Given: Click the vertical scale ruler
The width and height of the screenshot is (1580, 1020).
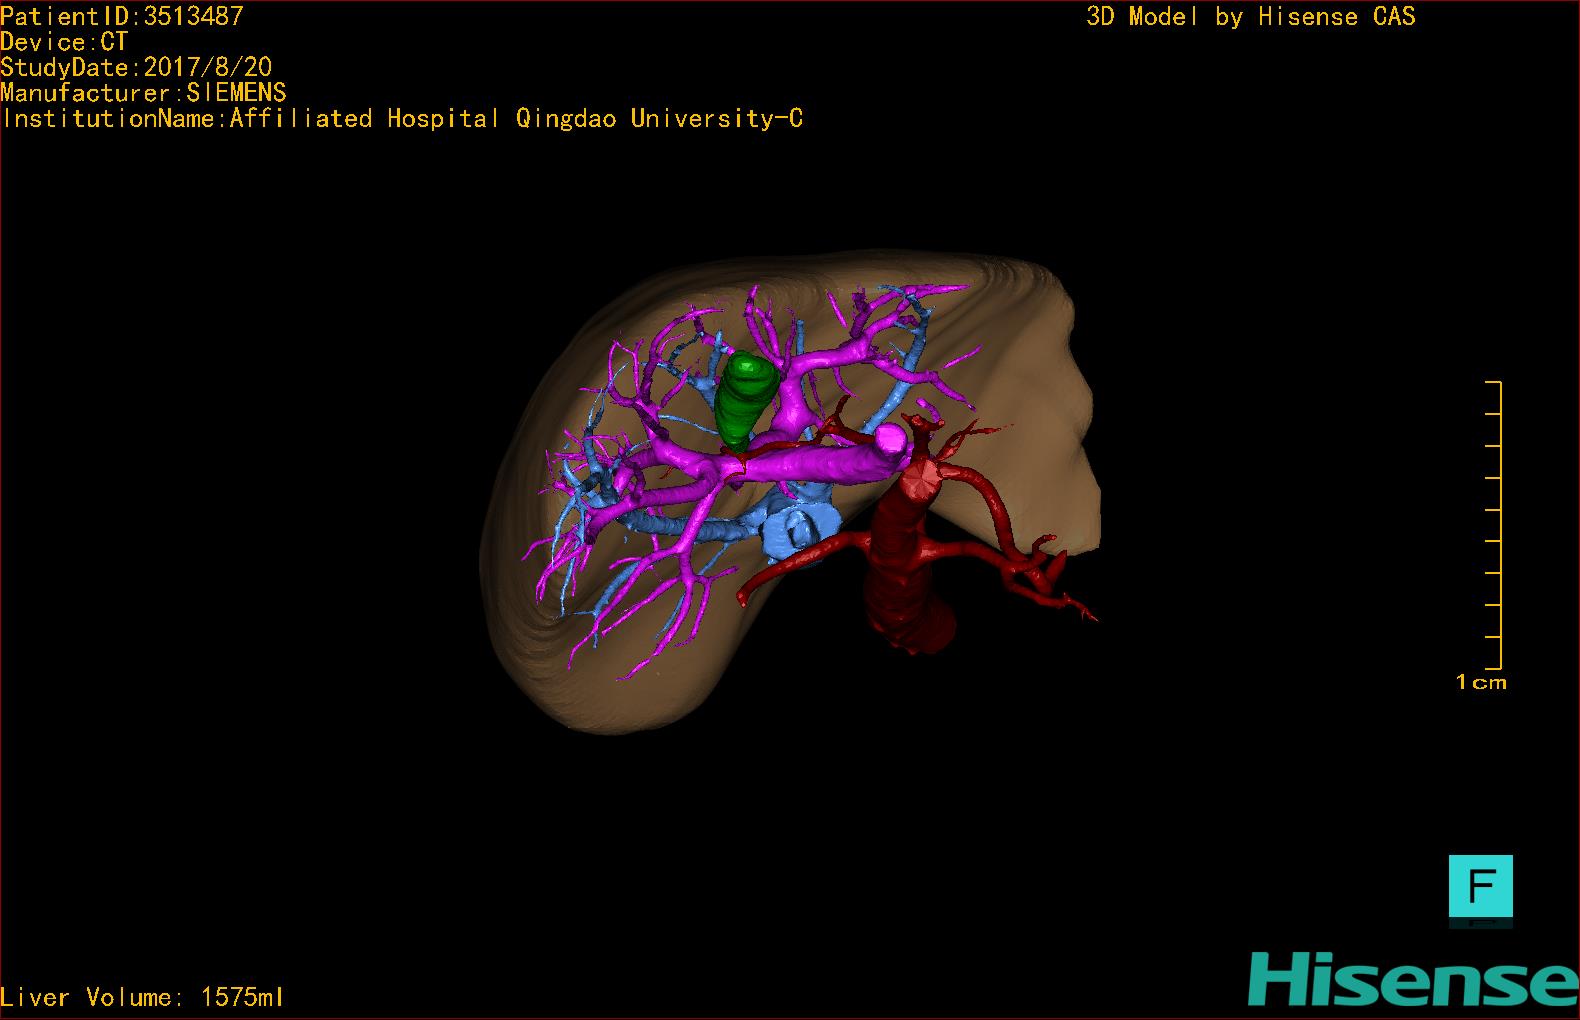Looking at the screenshot, I should coord(1494,525).
